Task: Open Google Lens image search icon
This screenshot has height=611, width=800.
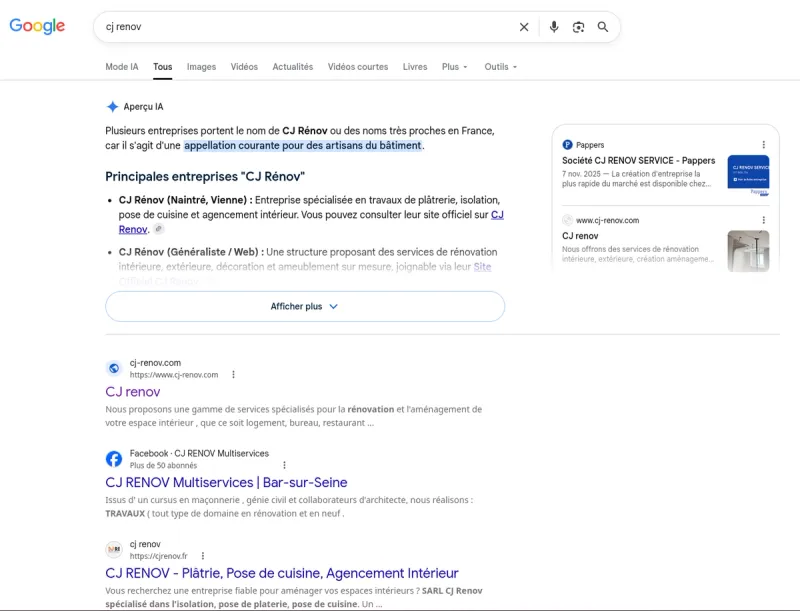Action: pyautogui.click(x=578, y=27)
